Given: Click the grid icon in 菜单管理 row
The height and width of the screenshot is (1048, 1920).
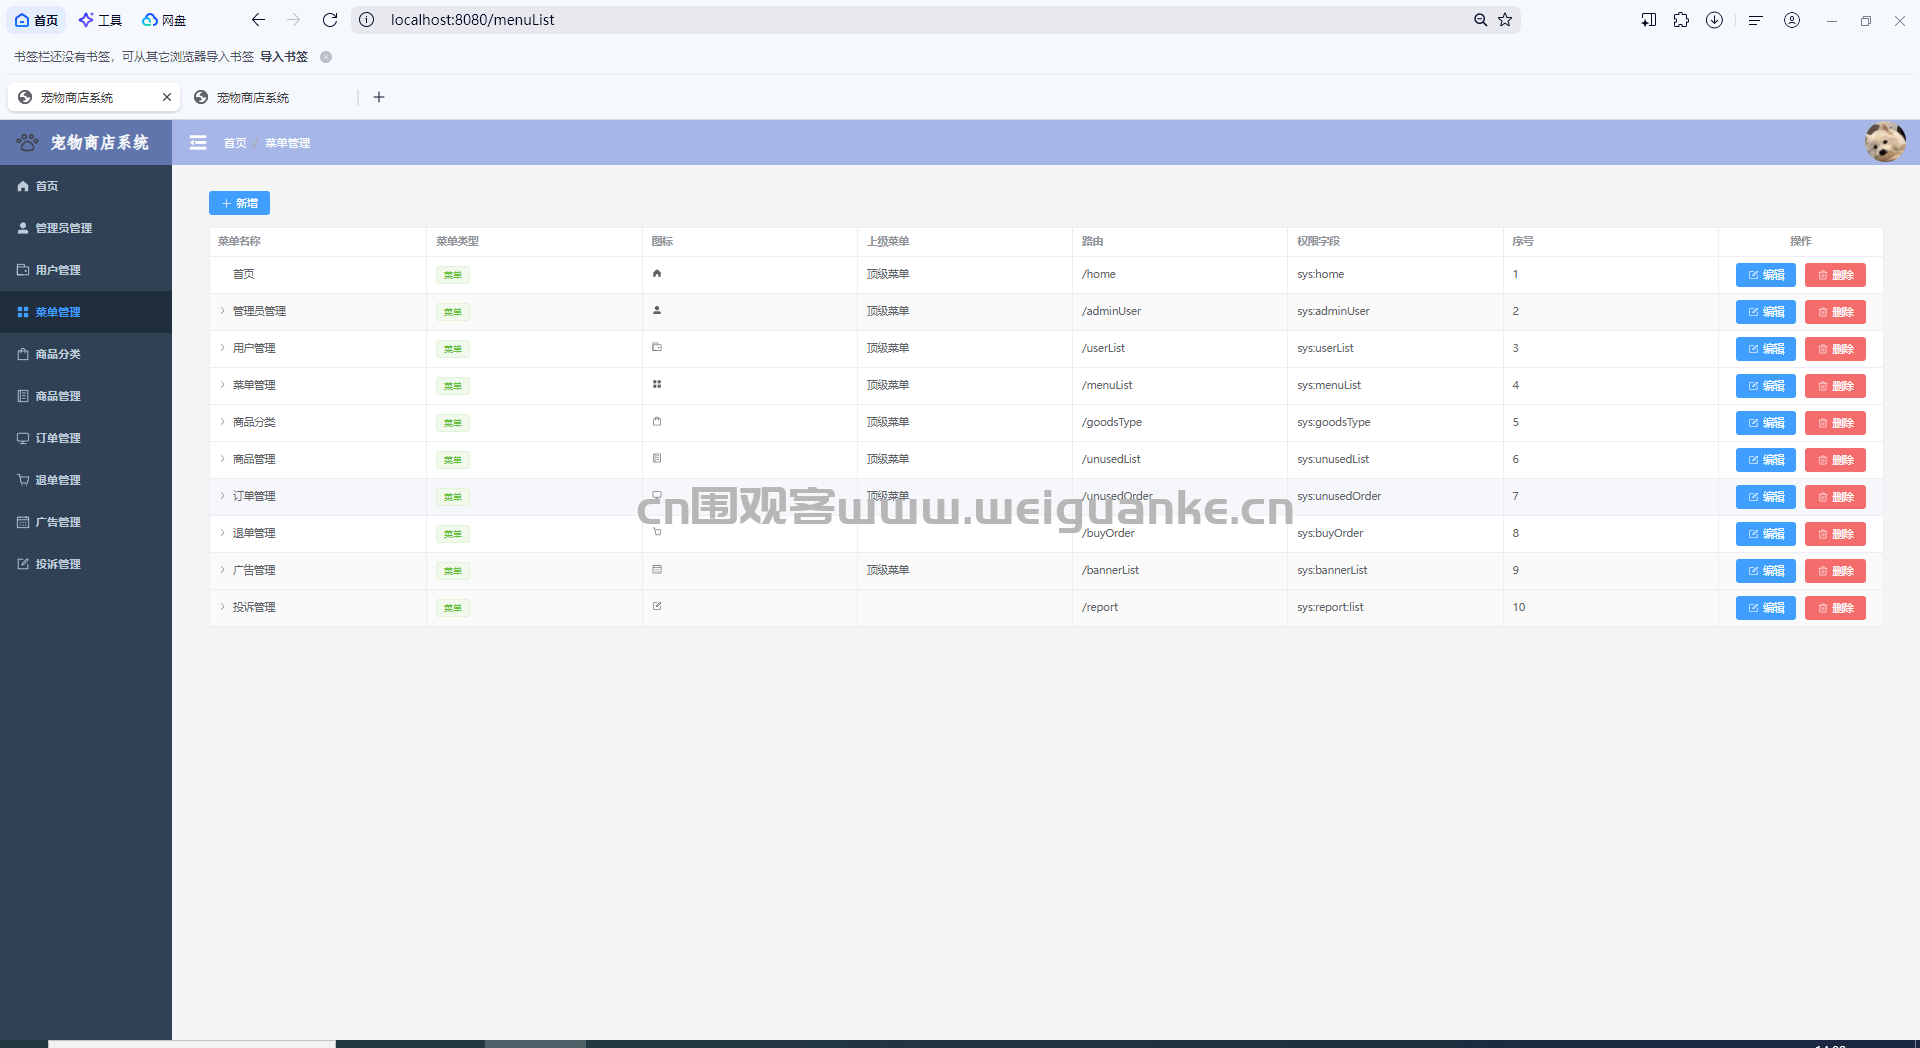Looking at the screenshot, I should 657,384.
